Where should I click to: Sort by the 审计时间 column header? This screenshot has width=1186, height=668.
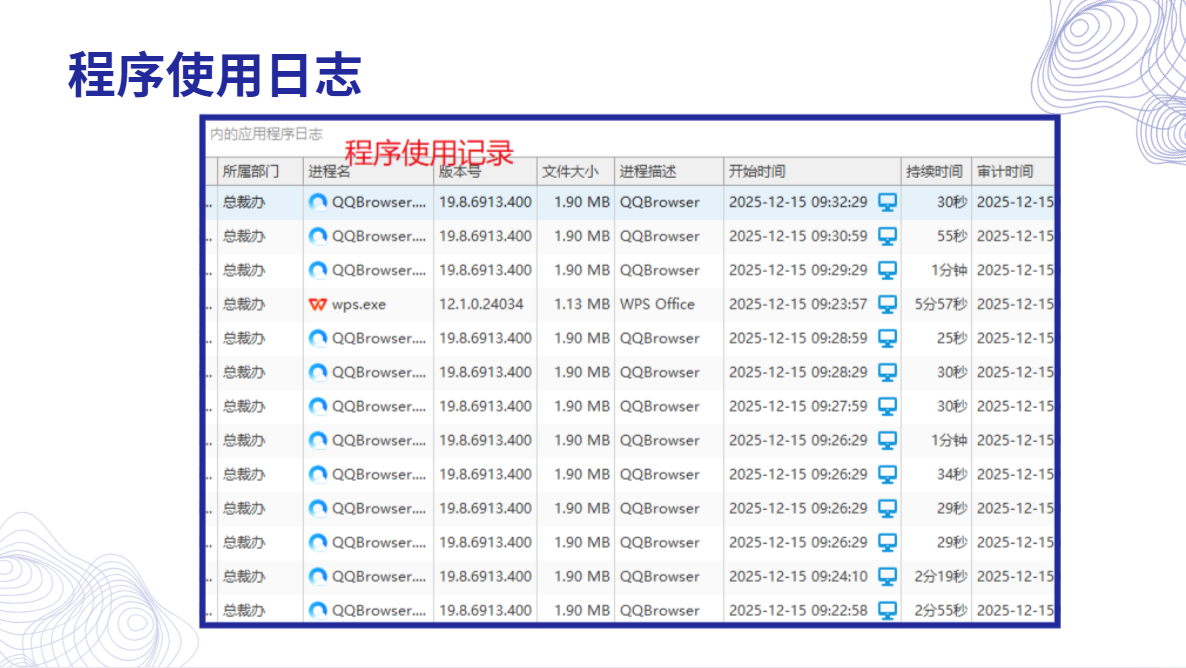point(1013,172)
